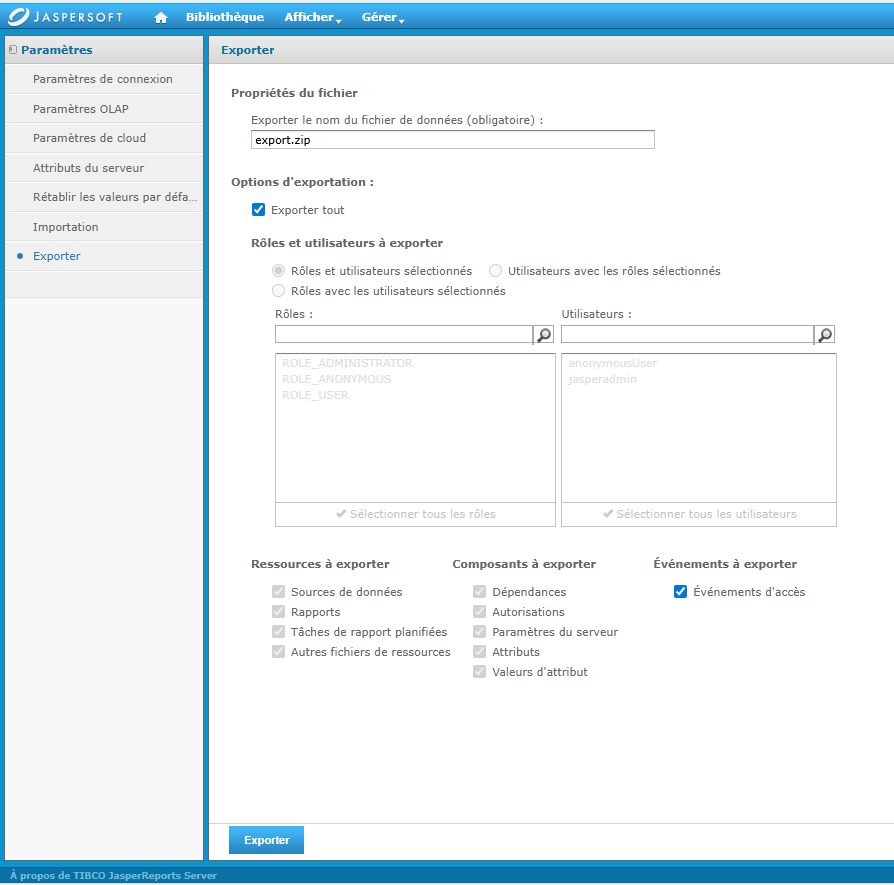The height and width of the screenshot is (885, 894).
Task: Open À propos de TIBCO JasperReports Server
Action: (113, 875)
